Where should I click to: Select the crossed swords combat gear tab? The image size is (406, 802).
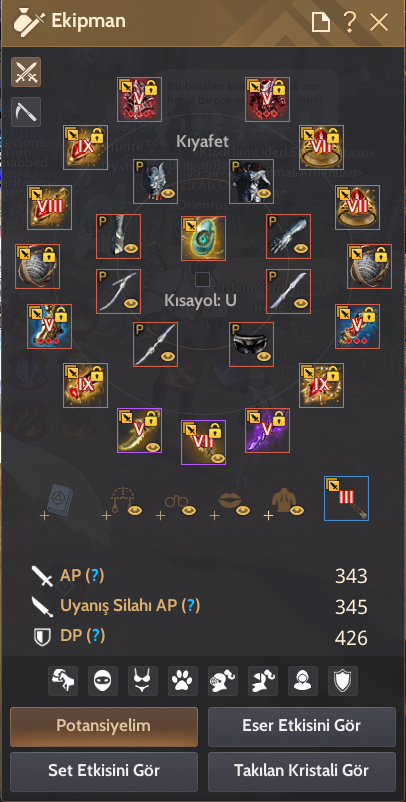coord(26,72)
